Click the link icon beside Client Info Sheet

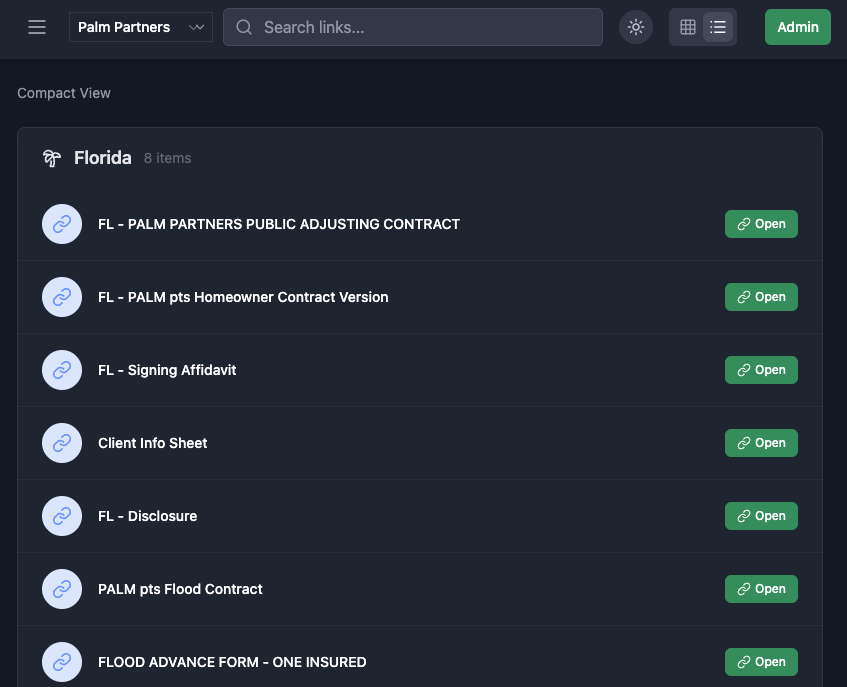pyautogui.click(x=61, y=443)
